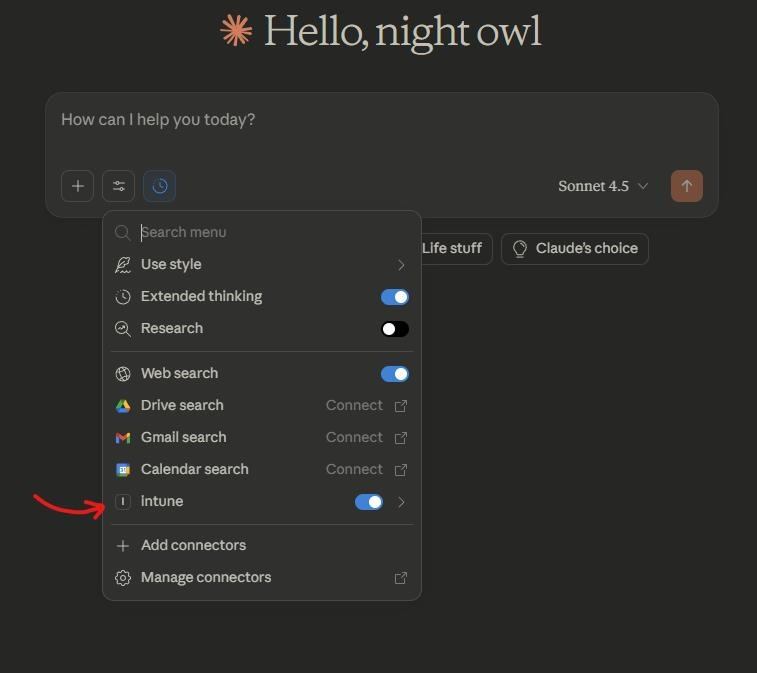
Task: Select the Research menu label
Action: pyautogui.click(x=172, y=328)
